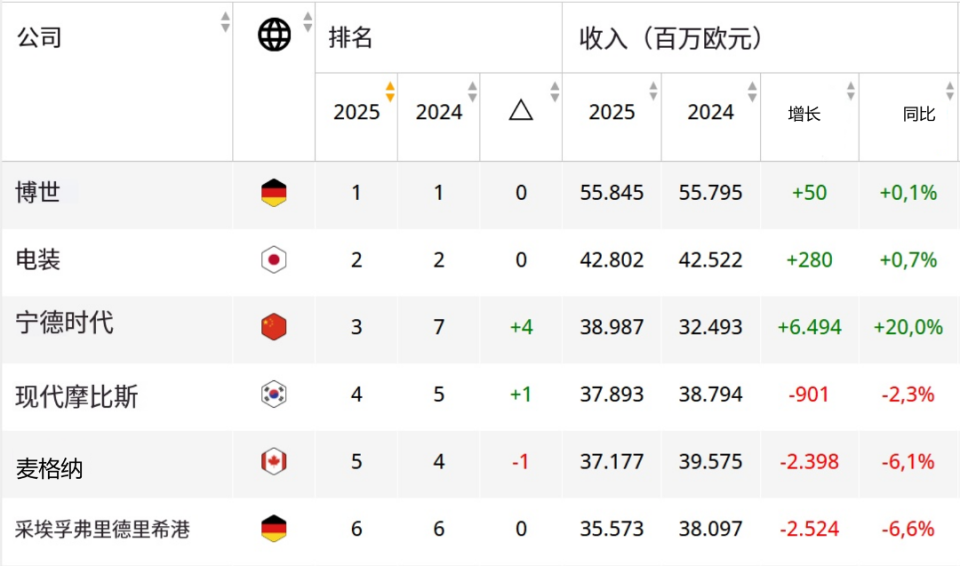Image resolution: width=960 pixels, height=566 pixels.
Task: Click the Chinese flag next to 宁德时代
Action: click(274, 326)
